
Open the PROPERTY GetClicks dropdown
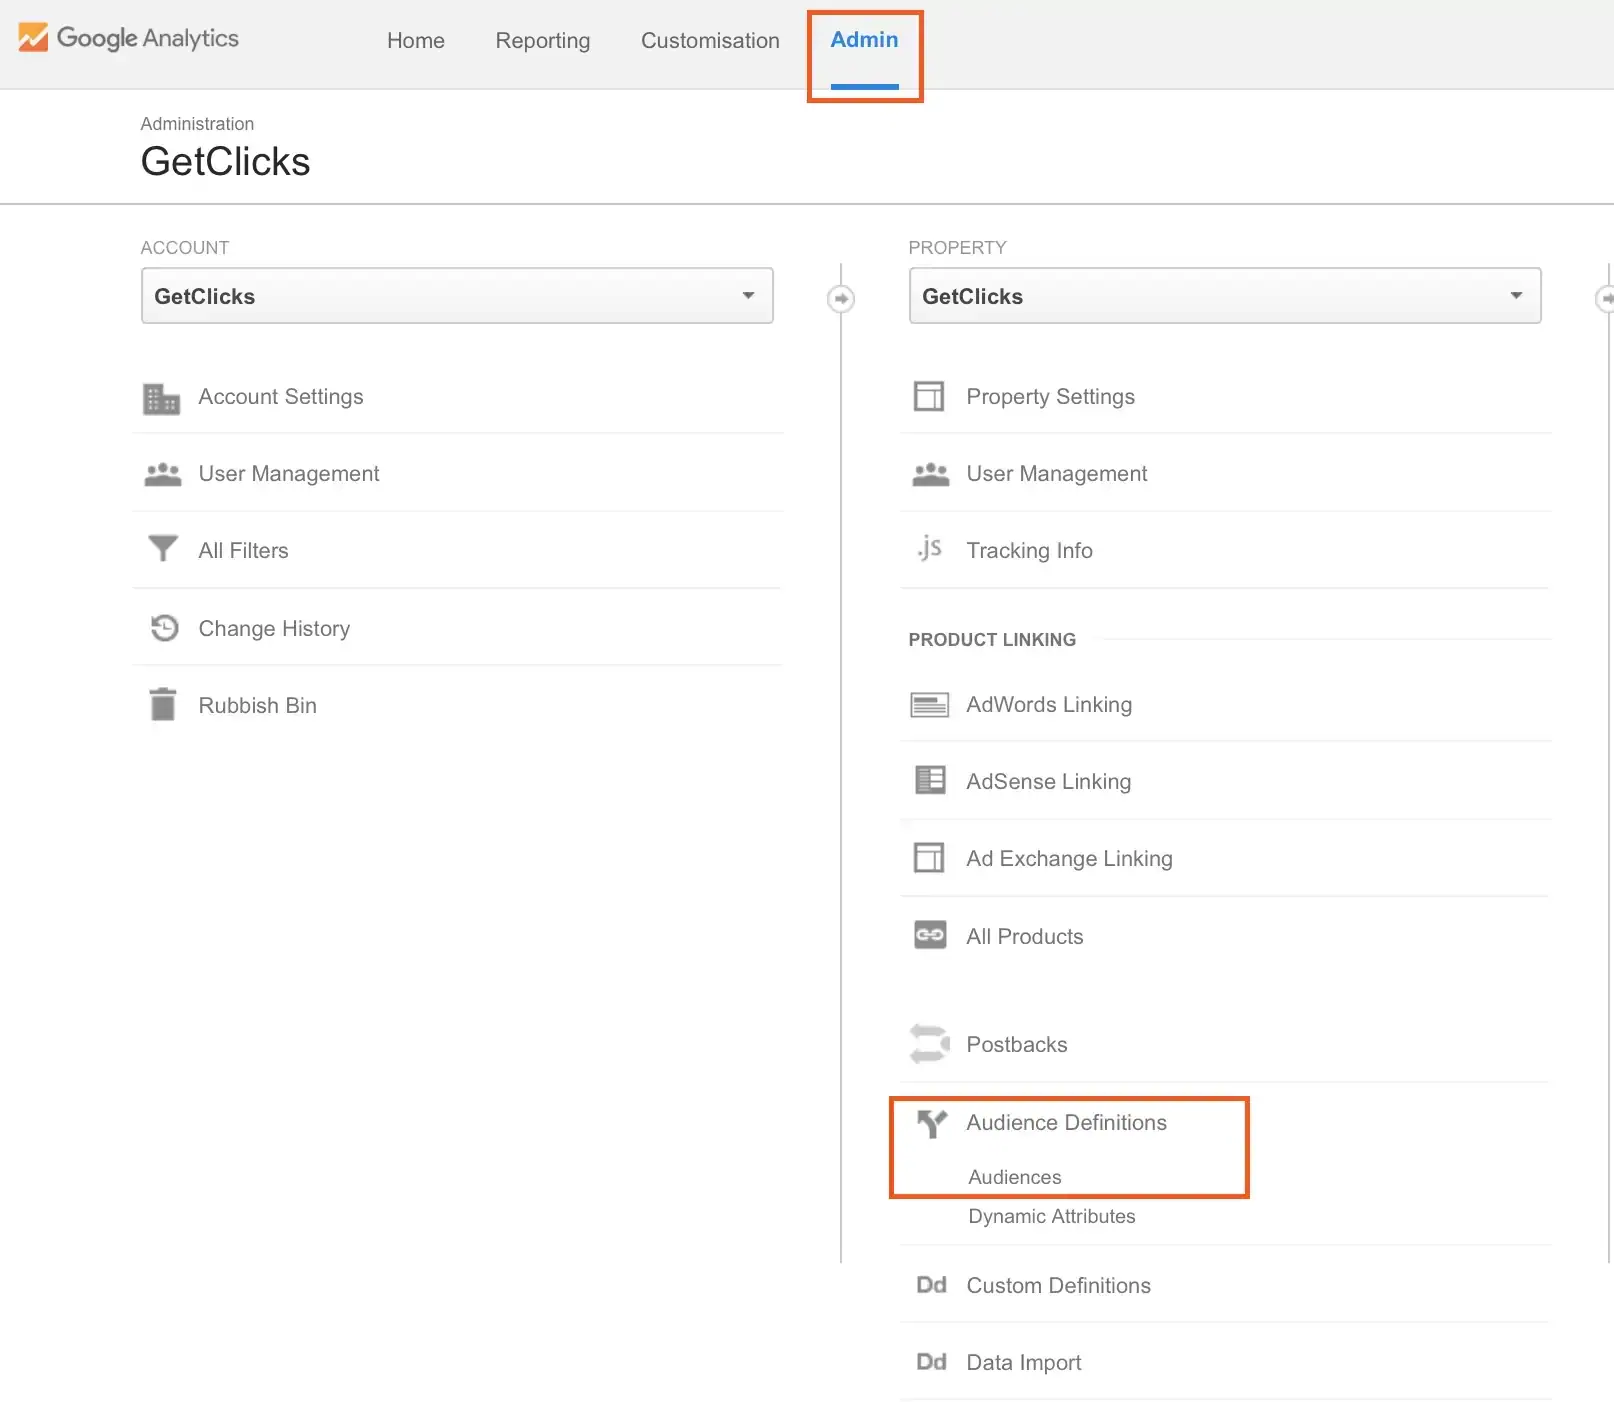pos(1223,295)
